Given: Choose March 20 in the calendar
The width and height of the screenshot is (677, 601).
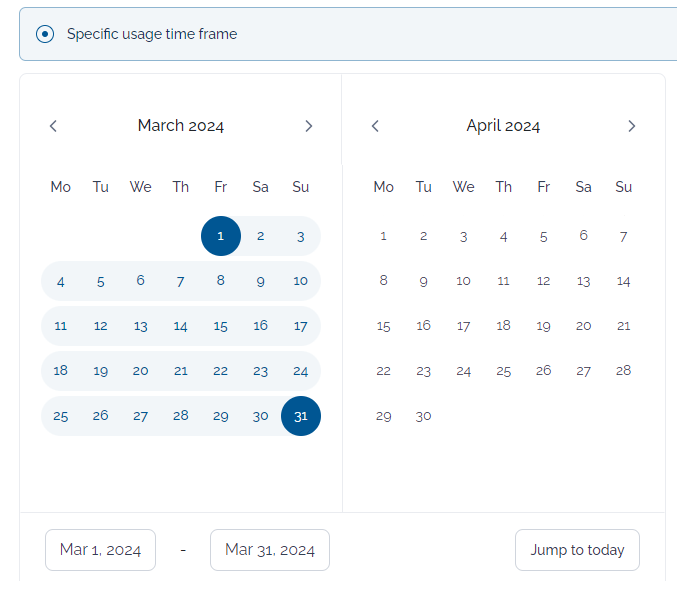Looking at the screenshot, I should pos(140,371).
